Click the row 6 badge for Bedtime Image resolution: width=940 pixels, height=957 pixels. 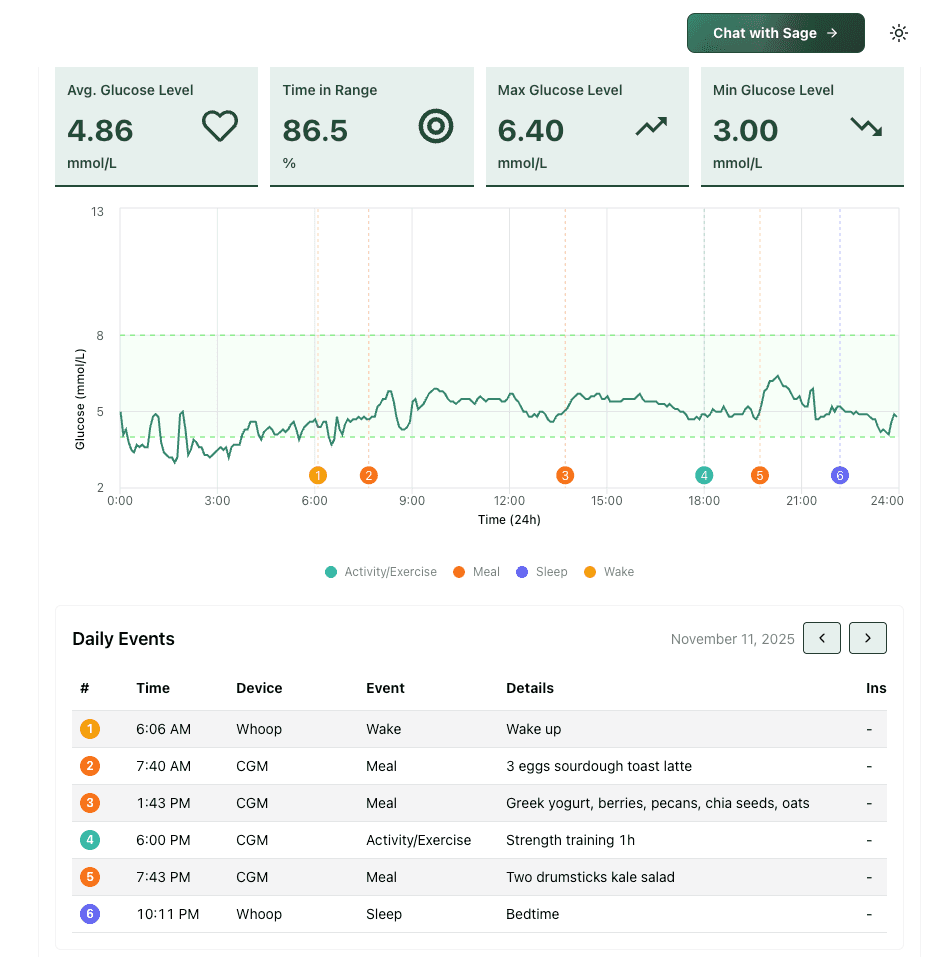point(90,914)
